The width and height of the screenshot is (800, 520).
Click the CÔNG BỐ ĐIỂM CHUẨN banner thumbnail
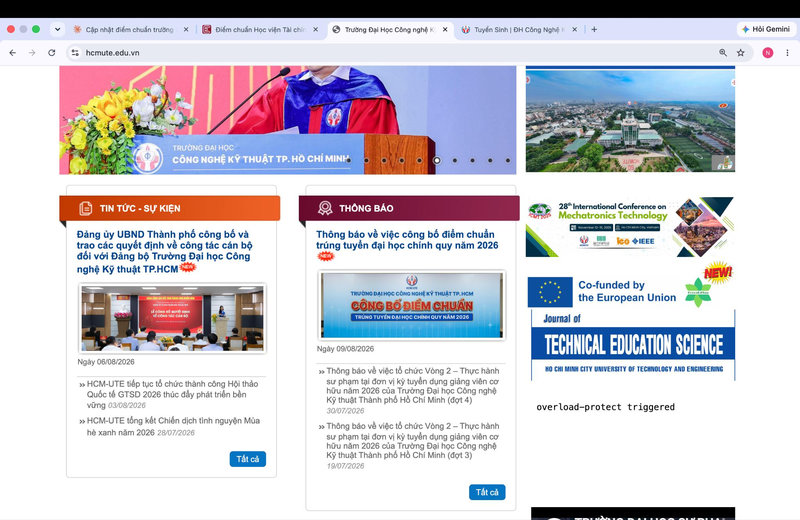411,305
